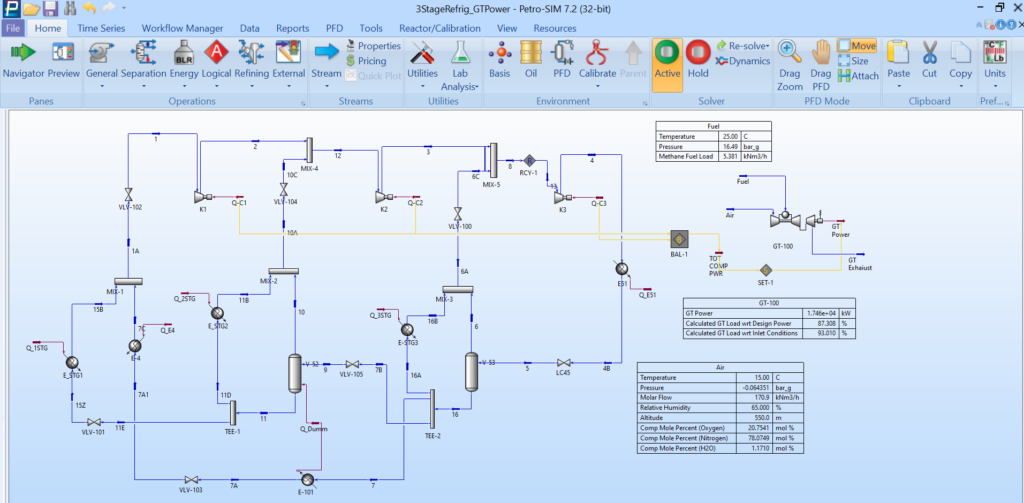Enable Move mode for PFD
This screenshot has height=503, width=1024.
pos(858,46)
